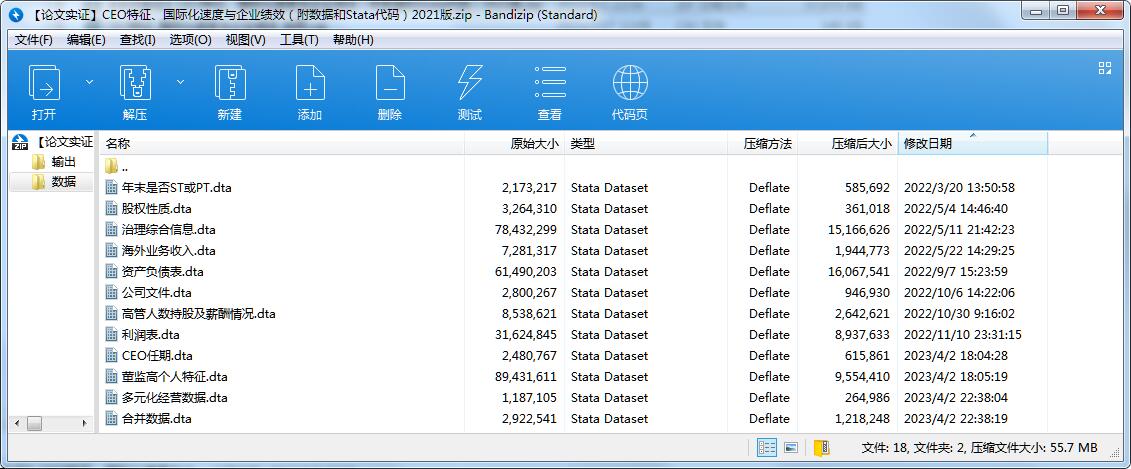Click the left arrow of tree horizontal scrollbar
This screenshot has height=469, width=1131.
coord(16,423)
